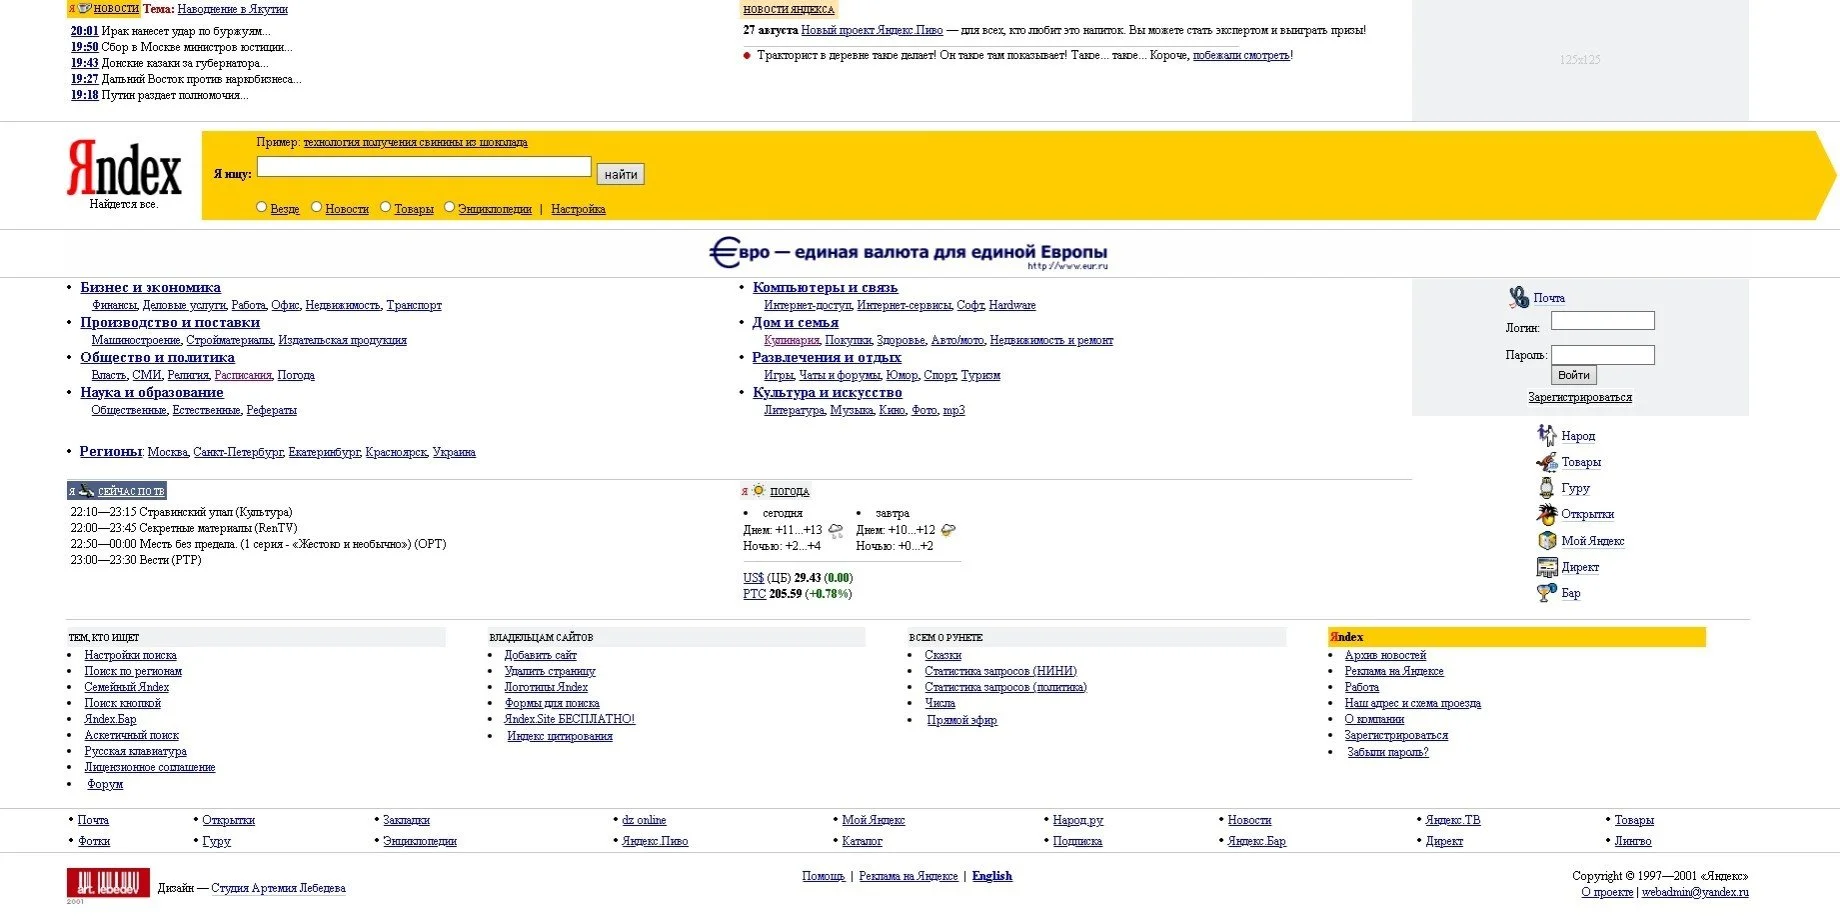Screen dimensions: 1840x923
Task: Click the Открытки postcards icon
Action: pos(1546,514)
